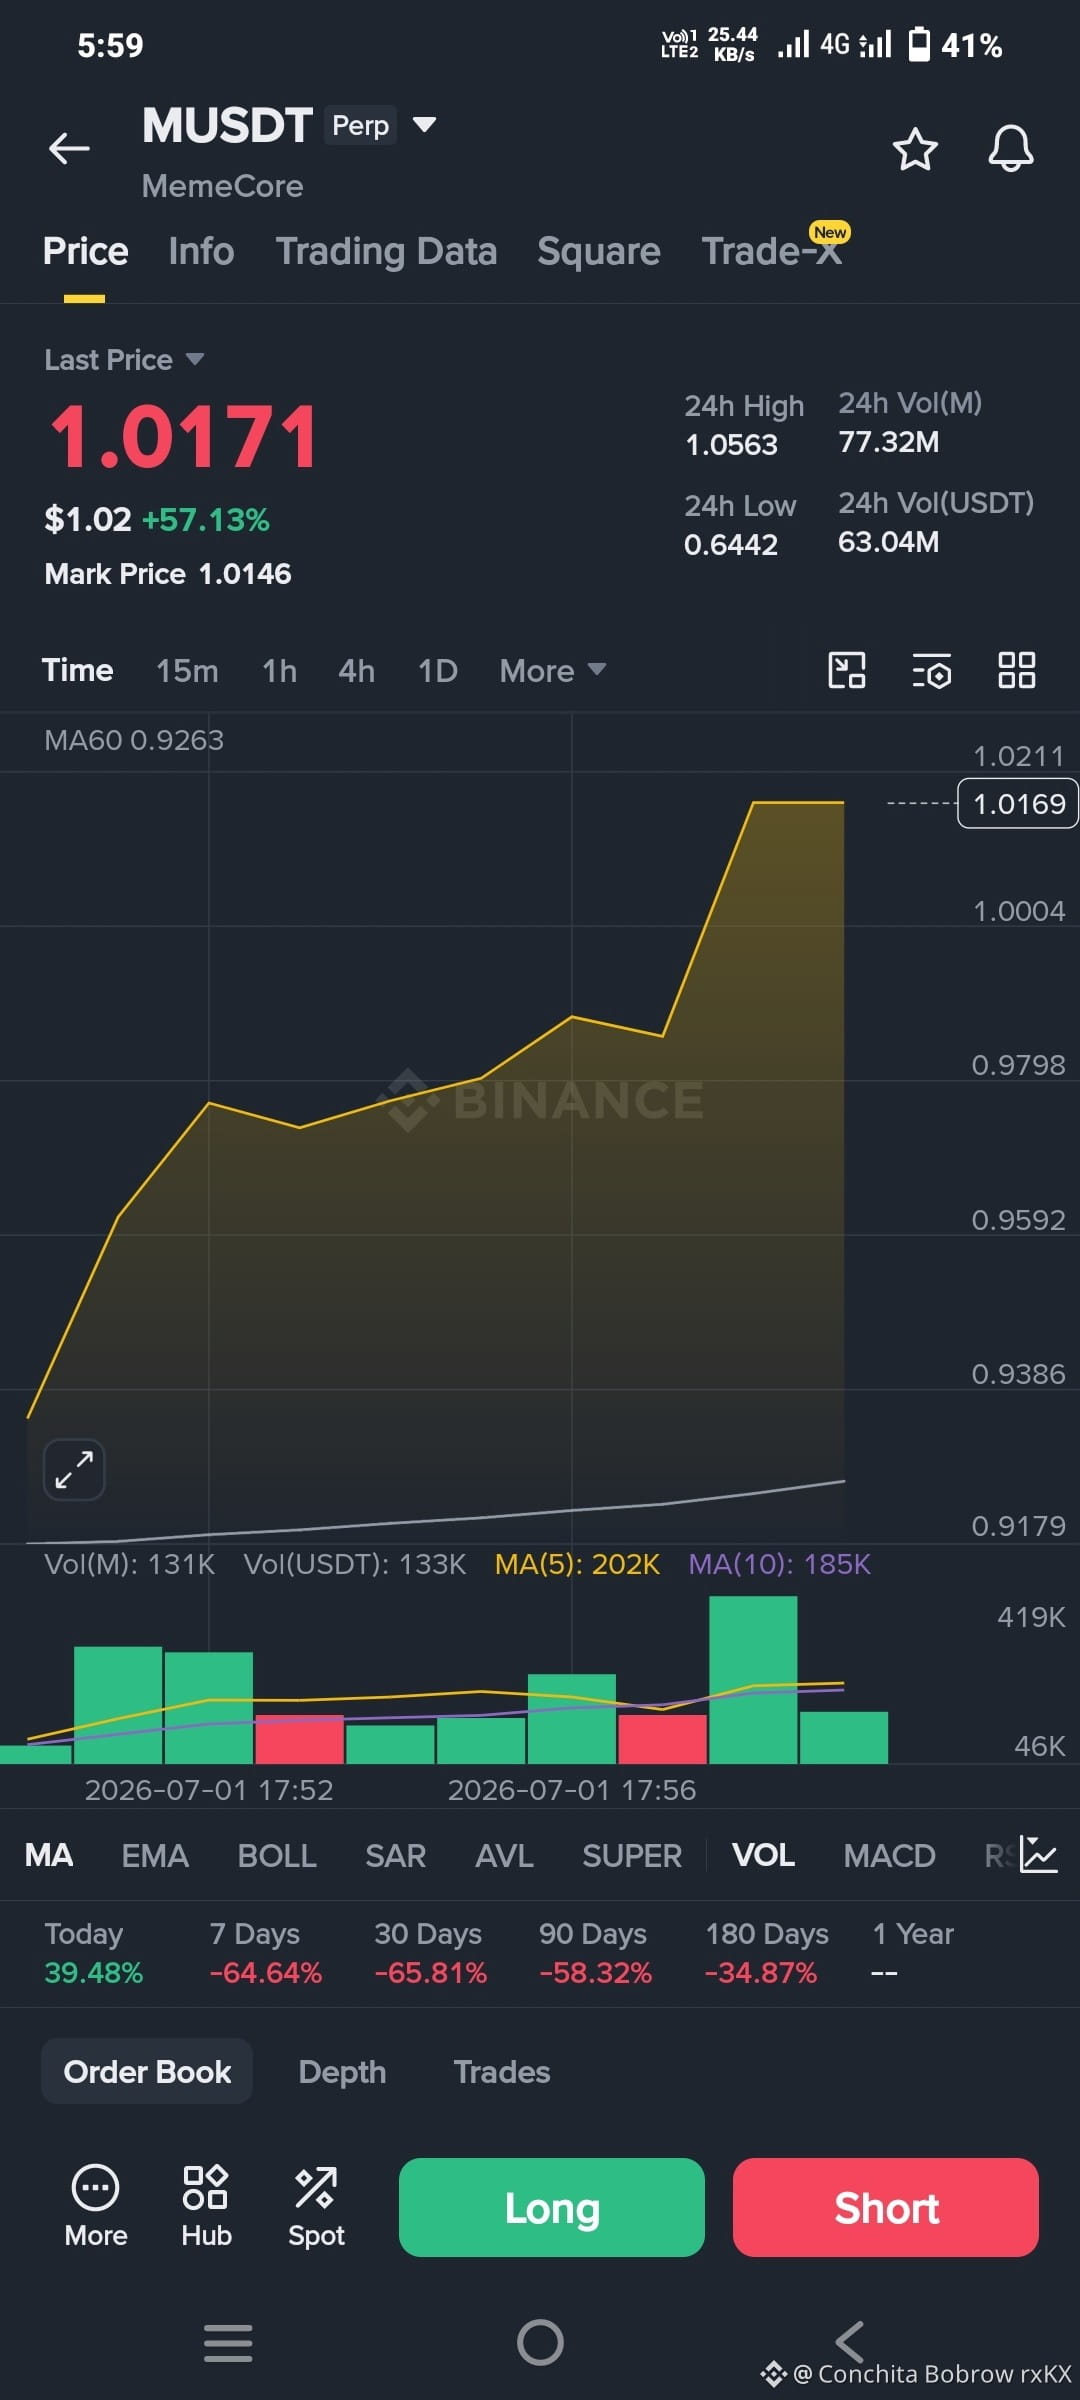Choose the 4h chart interval
This screenshot has width=1080, height=2400.
click(356, 670)
